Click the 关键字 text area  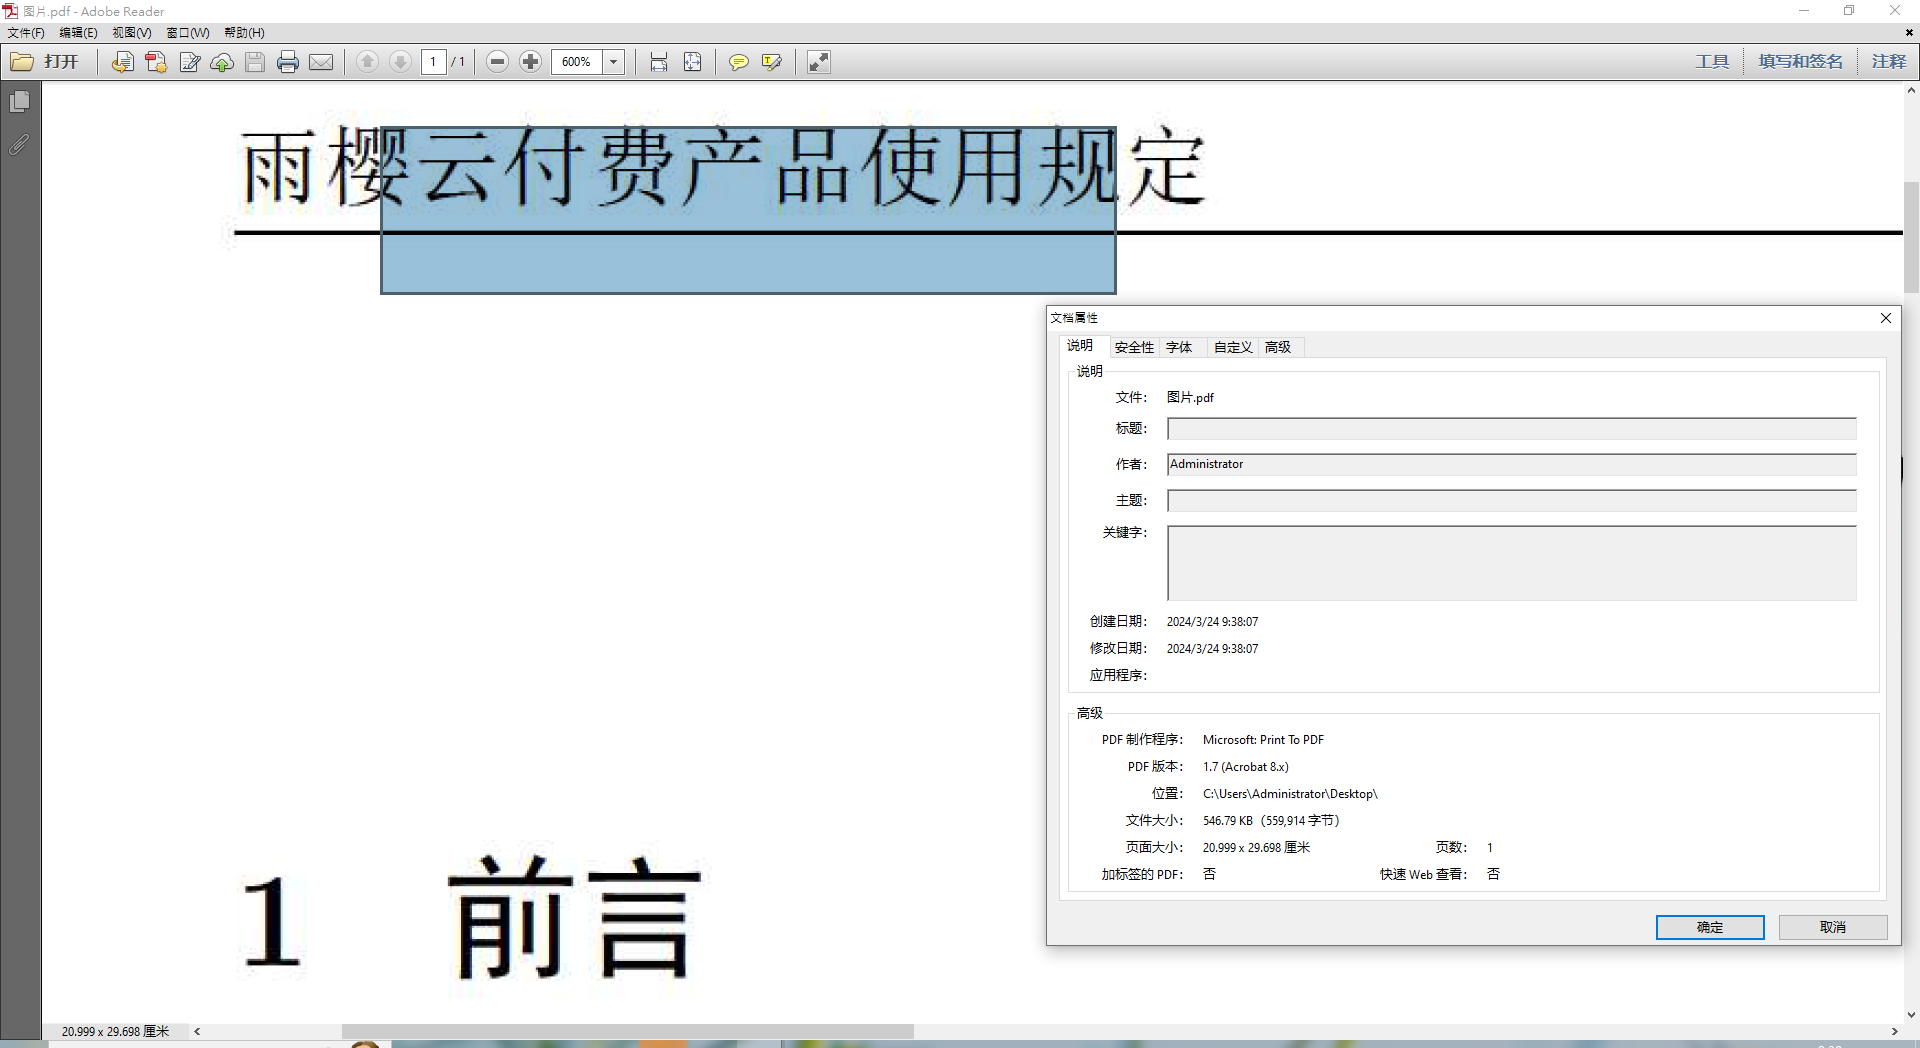pos(1511,563)
